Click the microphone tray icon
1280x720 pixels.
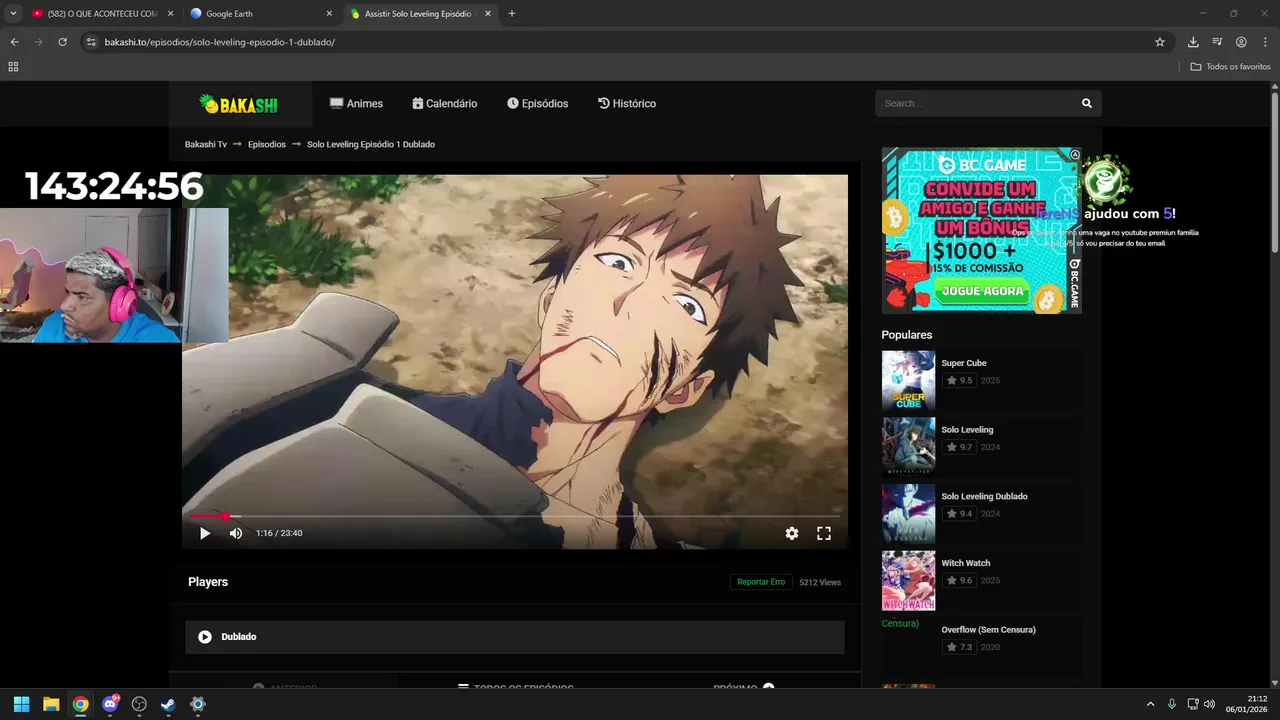click(1172, 704)
